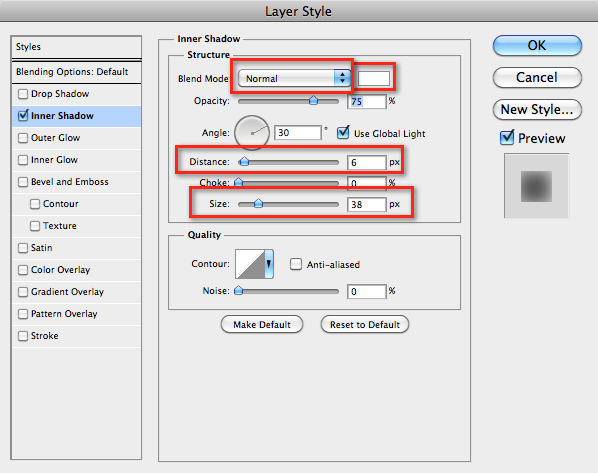598x473 pixels.
Task: Select the Stroke style label
Action: pyautogui.click(x=45, y=336)
